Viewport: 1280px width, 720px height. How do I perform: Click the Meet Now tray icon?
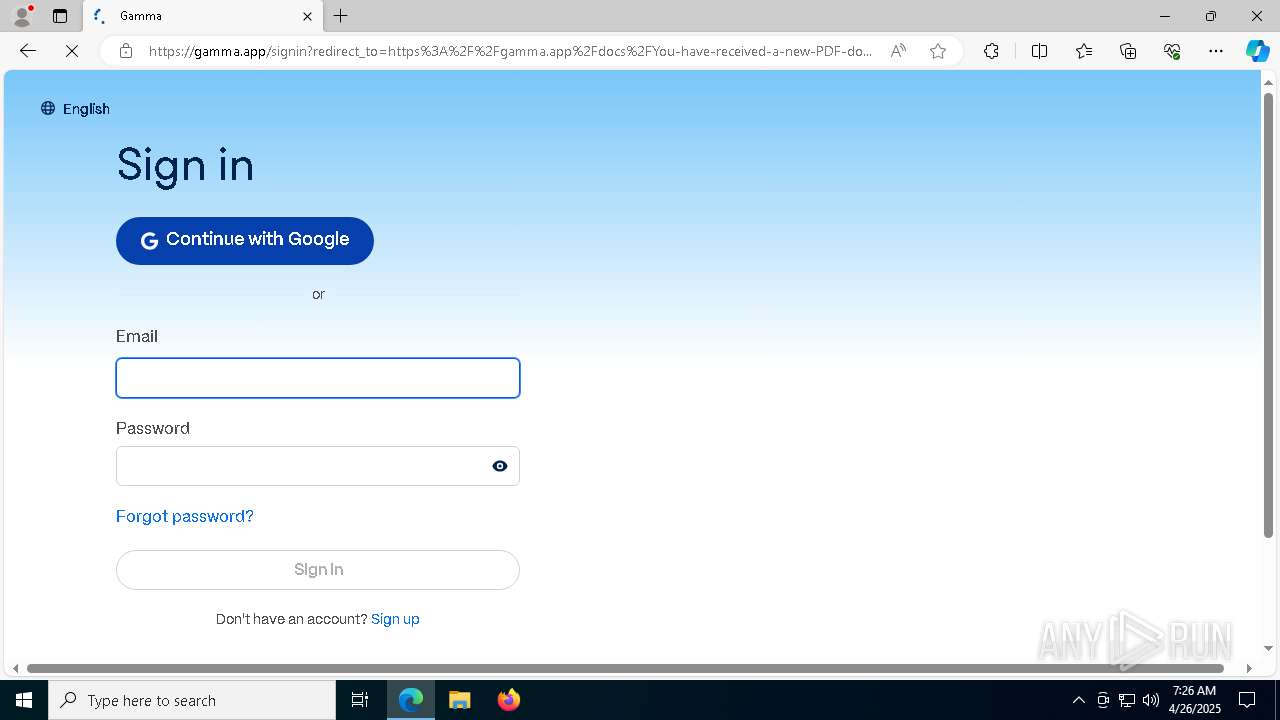[x=1103, y=700]
